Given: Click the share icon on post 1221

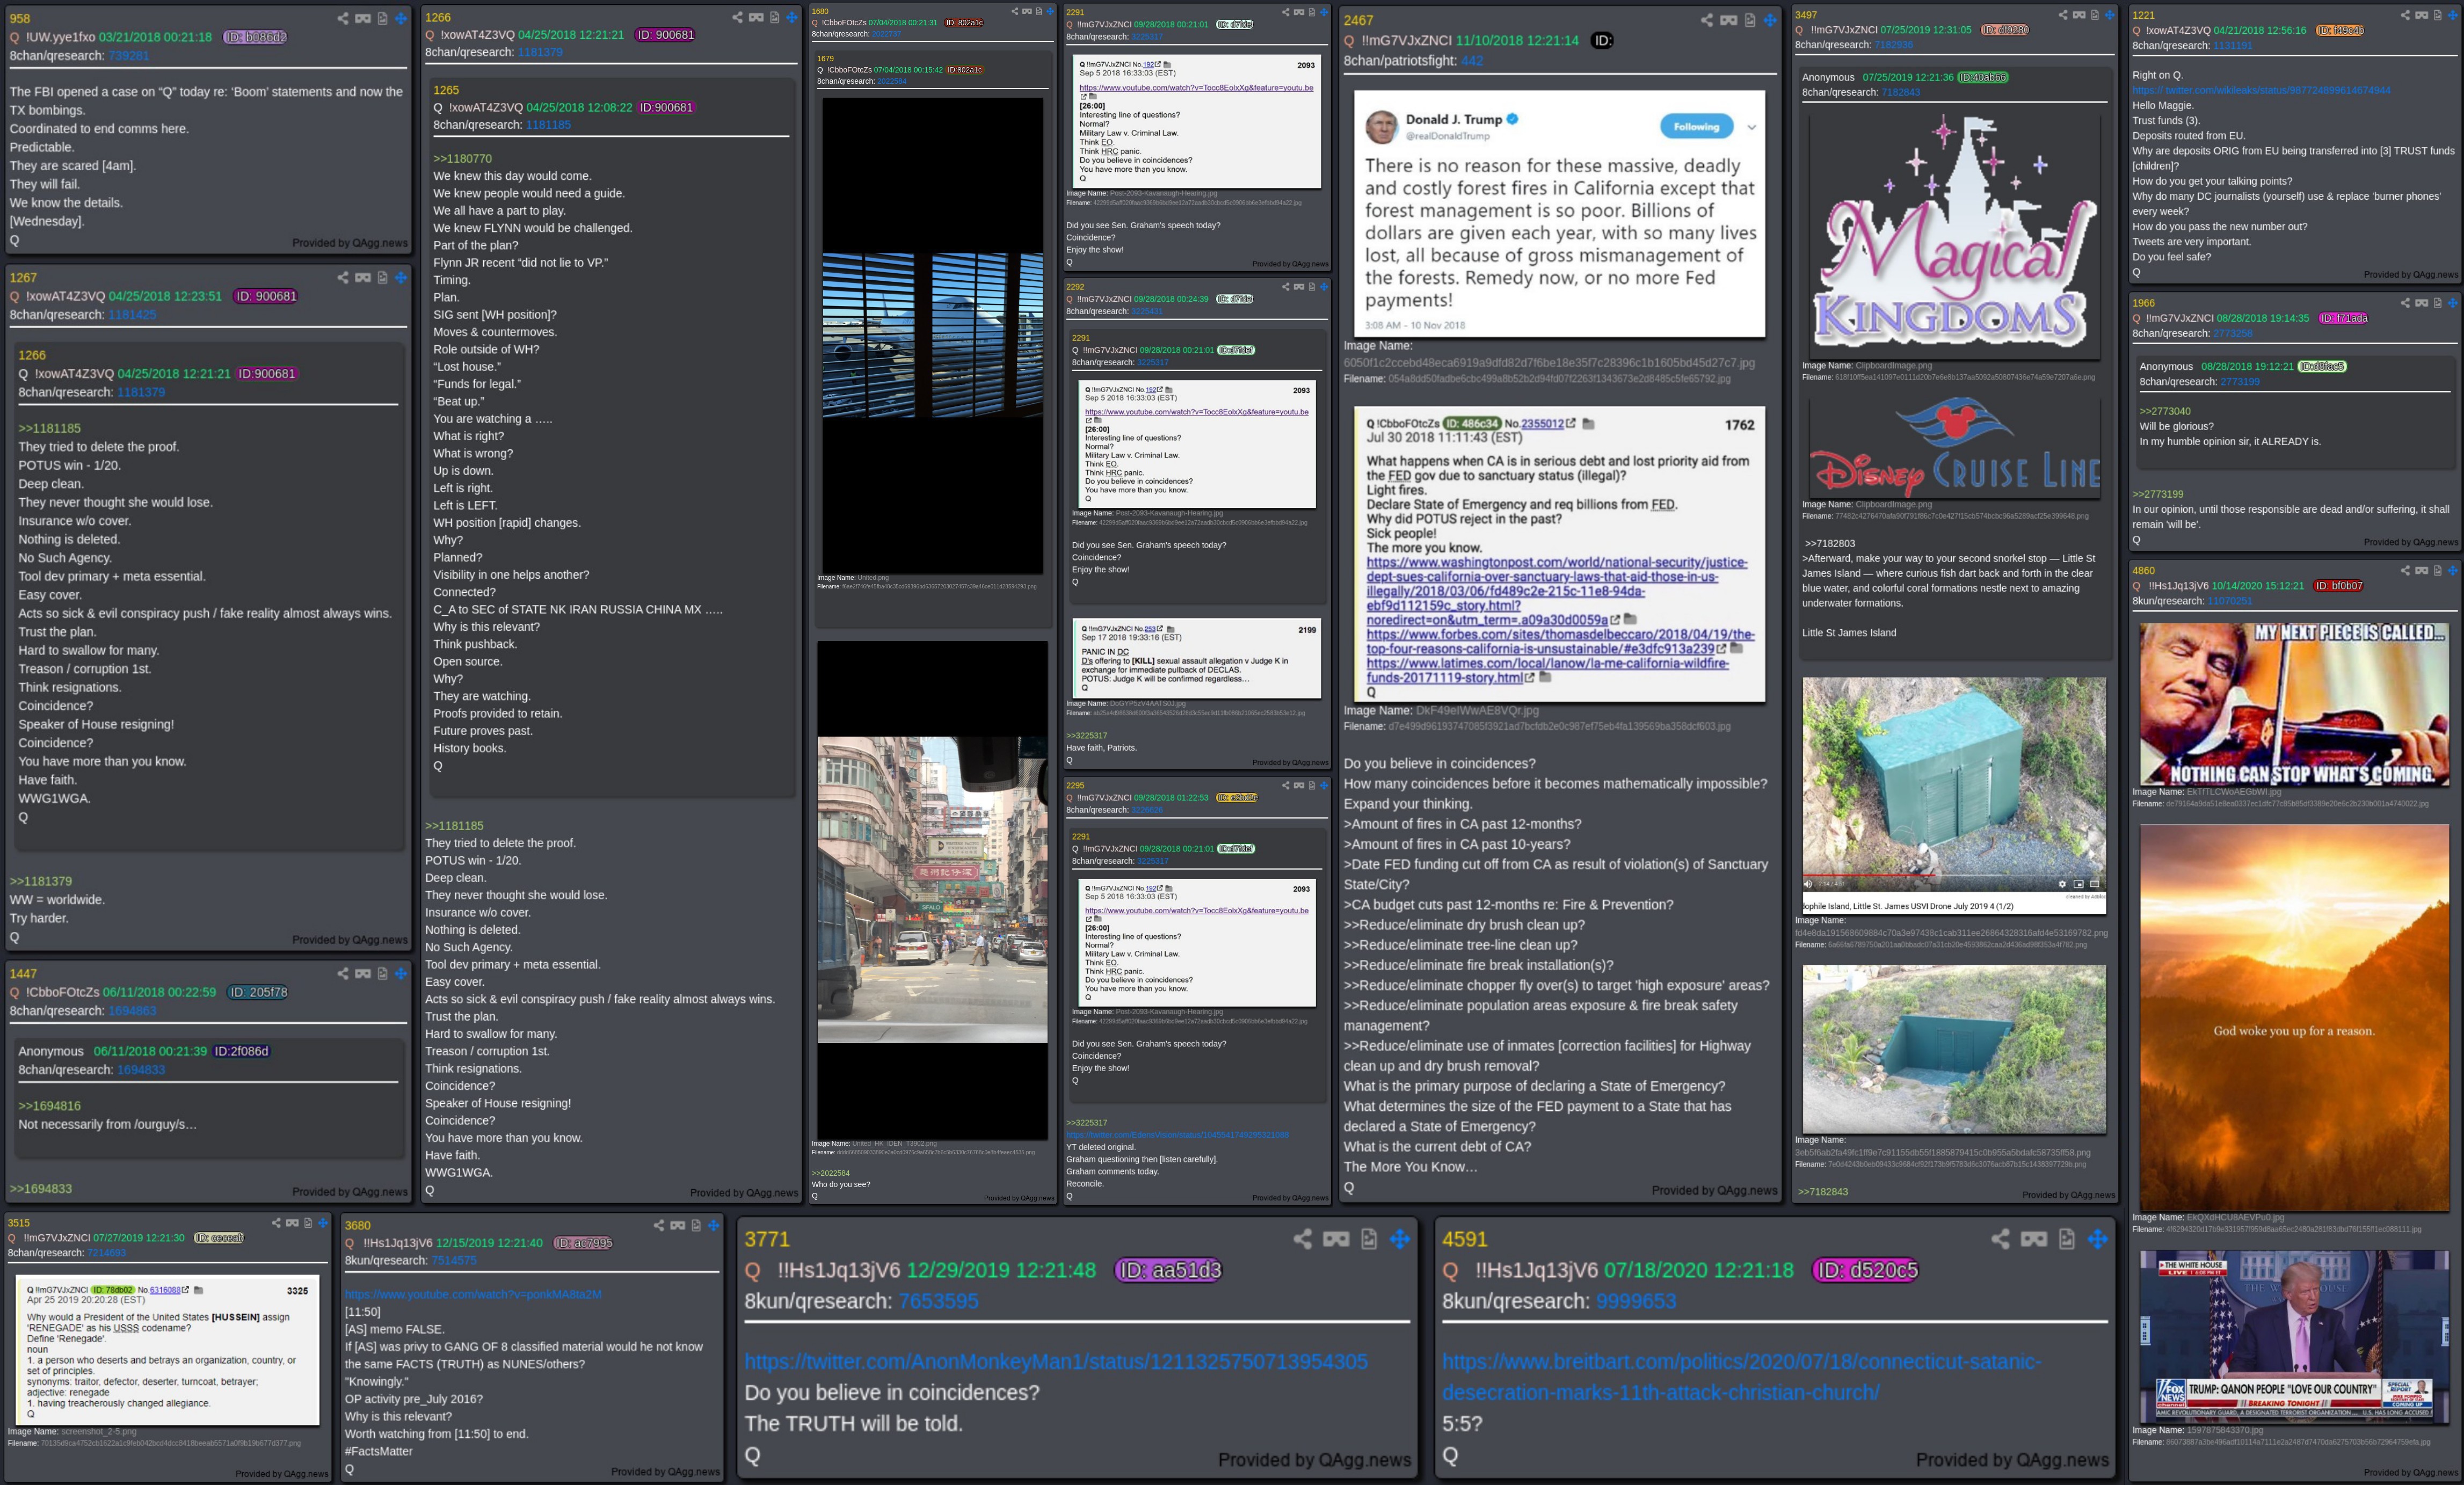Looking at the screenshot, I should (x=2406, y=15).
